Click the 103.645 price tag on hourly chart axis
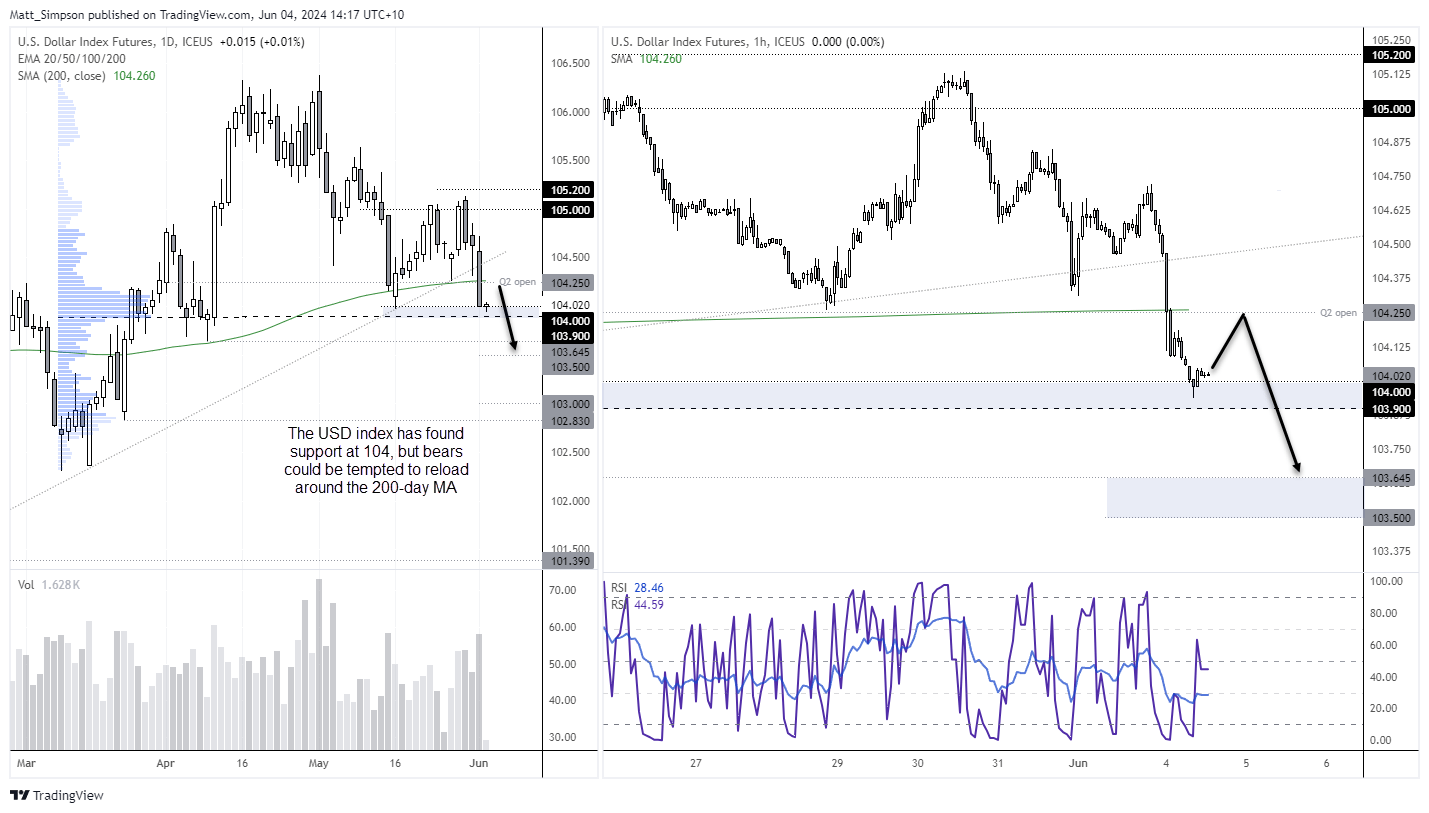This screenshot has width=1429, height=813. pyautogui.click(x=1391, y=478)
